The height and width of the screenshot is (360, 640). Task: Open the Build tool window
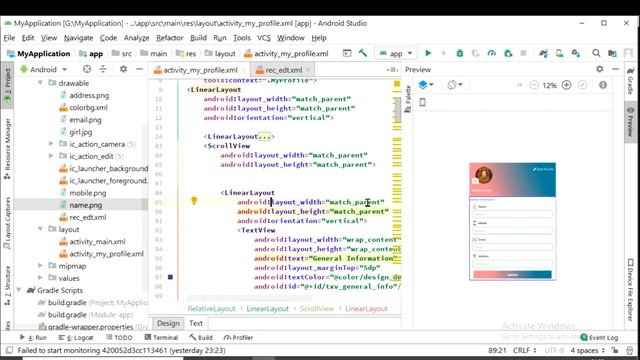(201, 338)
